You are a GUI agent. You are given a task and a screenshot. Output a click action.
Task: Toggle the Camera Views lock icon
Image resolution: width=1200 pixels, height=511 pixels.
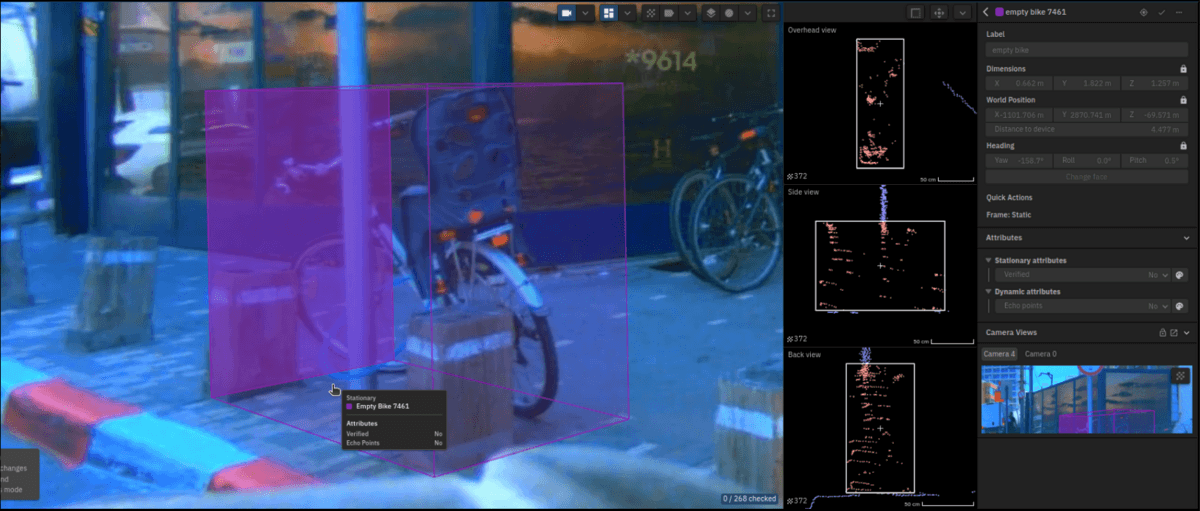1162,332
